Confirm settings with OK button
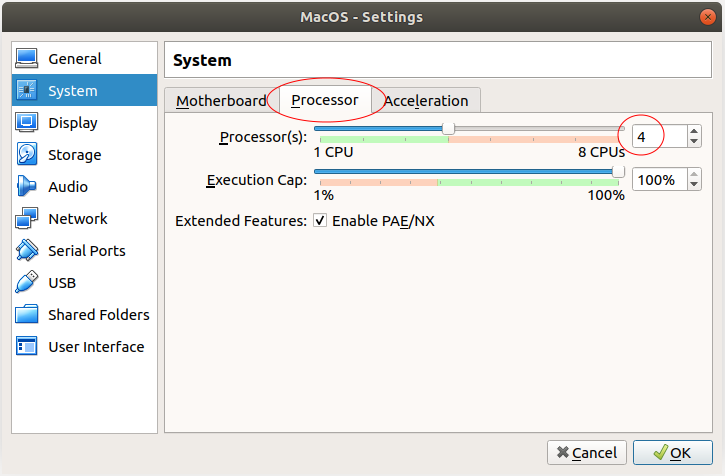This screenshot has height=476, width=725. click(x=672, y=452)
